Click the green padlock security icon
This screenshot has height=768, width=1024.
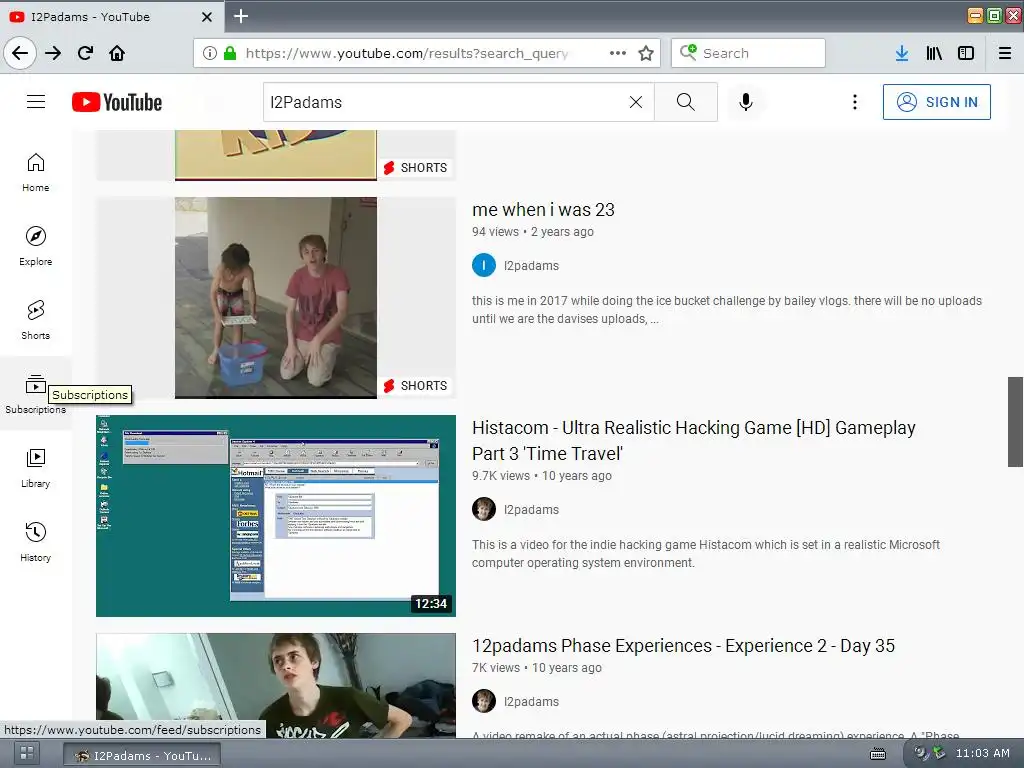point(230,53)
